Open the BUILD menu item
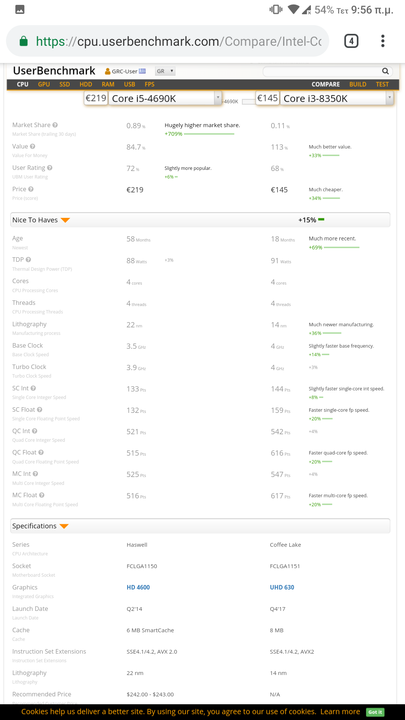The height and width of the screenshot is (720, 405). (x=358, y=84)
